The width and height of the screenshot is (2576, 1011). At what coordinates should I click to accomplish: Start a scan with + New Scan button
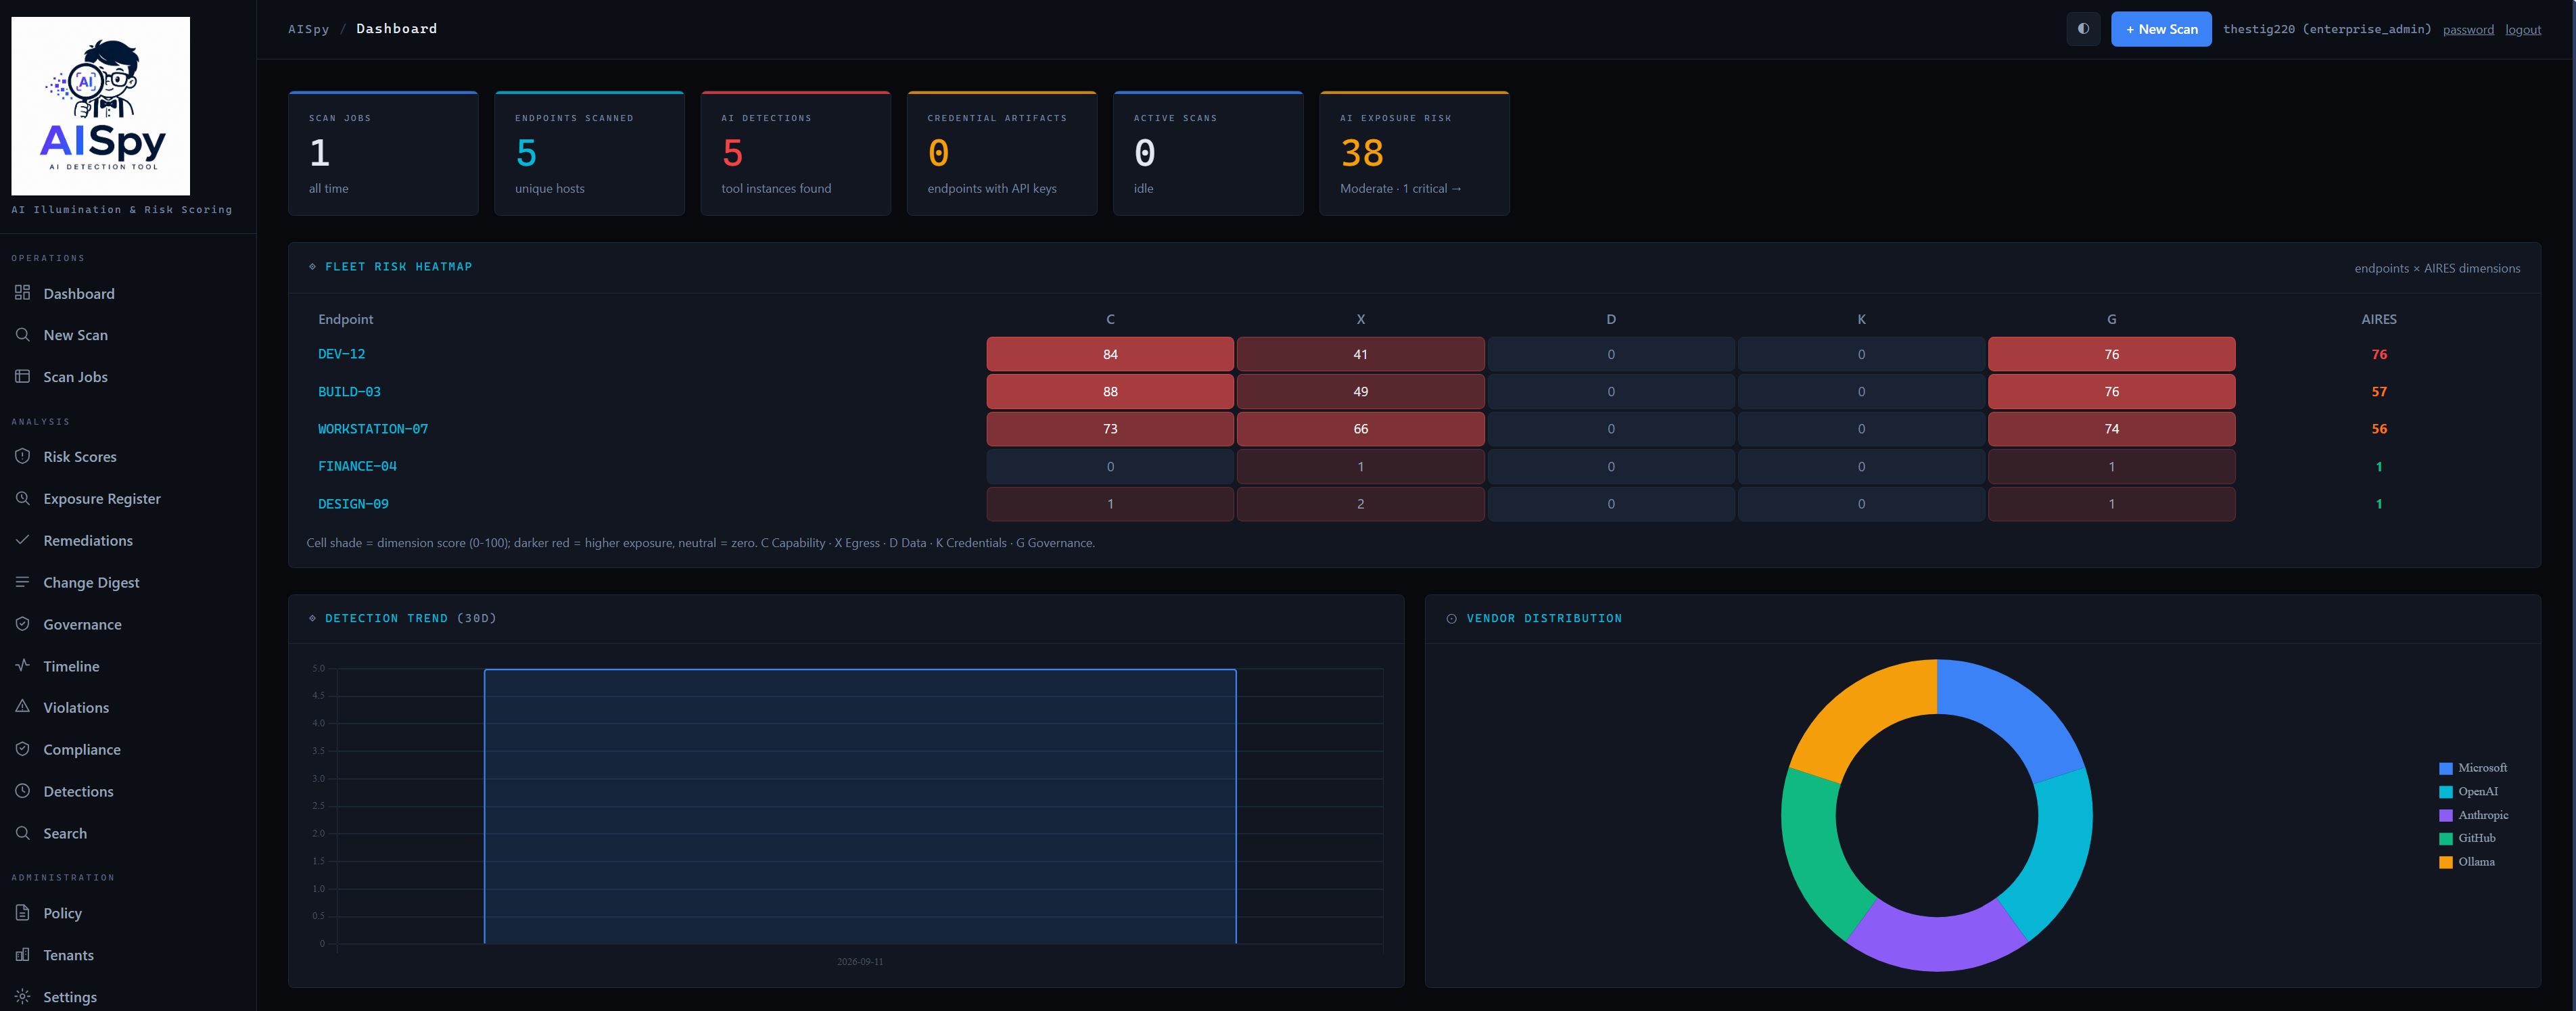click(2161, 29)
